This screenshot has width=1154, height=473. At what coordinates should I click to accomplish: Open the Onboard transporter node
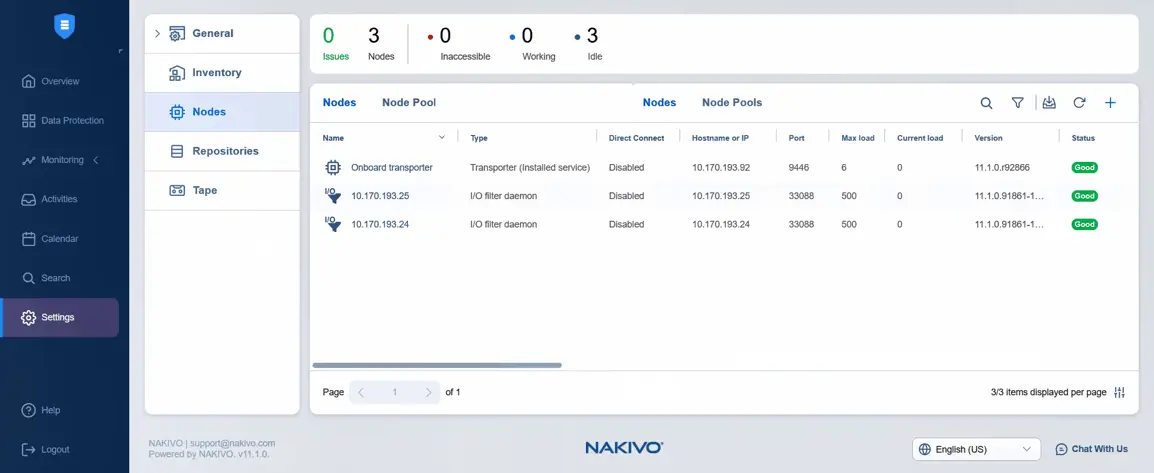point(392,168)
